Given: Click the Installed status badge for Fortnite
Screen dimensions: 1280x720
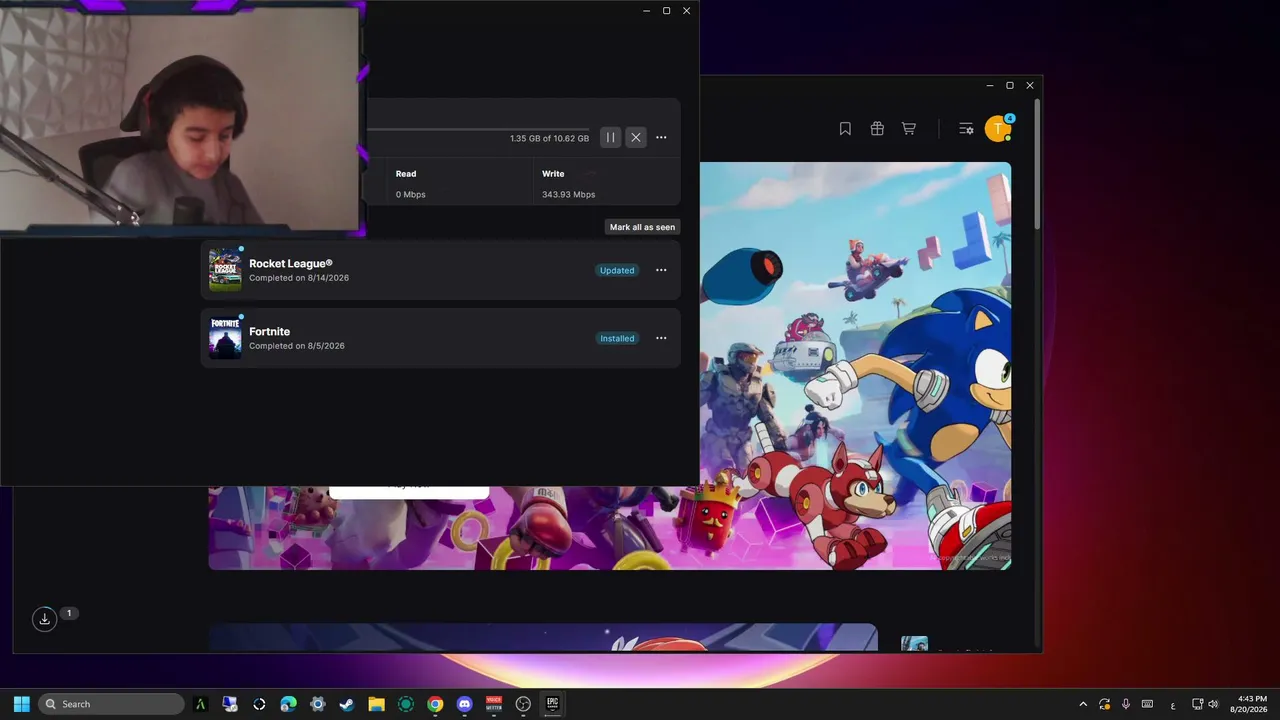Looking at the screenshot, I should point(617,338).
